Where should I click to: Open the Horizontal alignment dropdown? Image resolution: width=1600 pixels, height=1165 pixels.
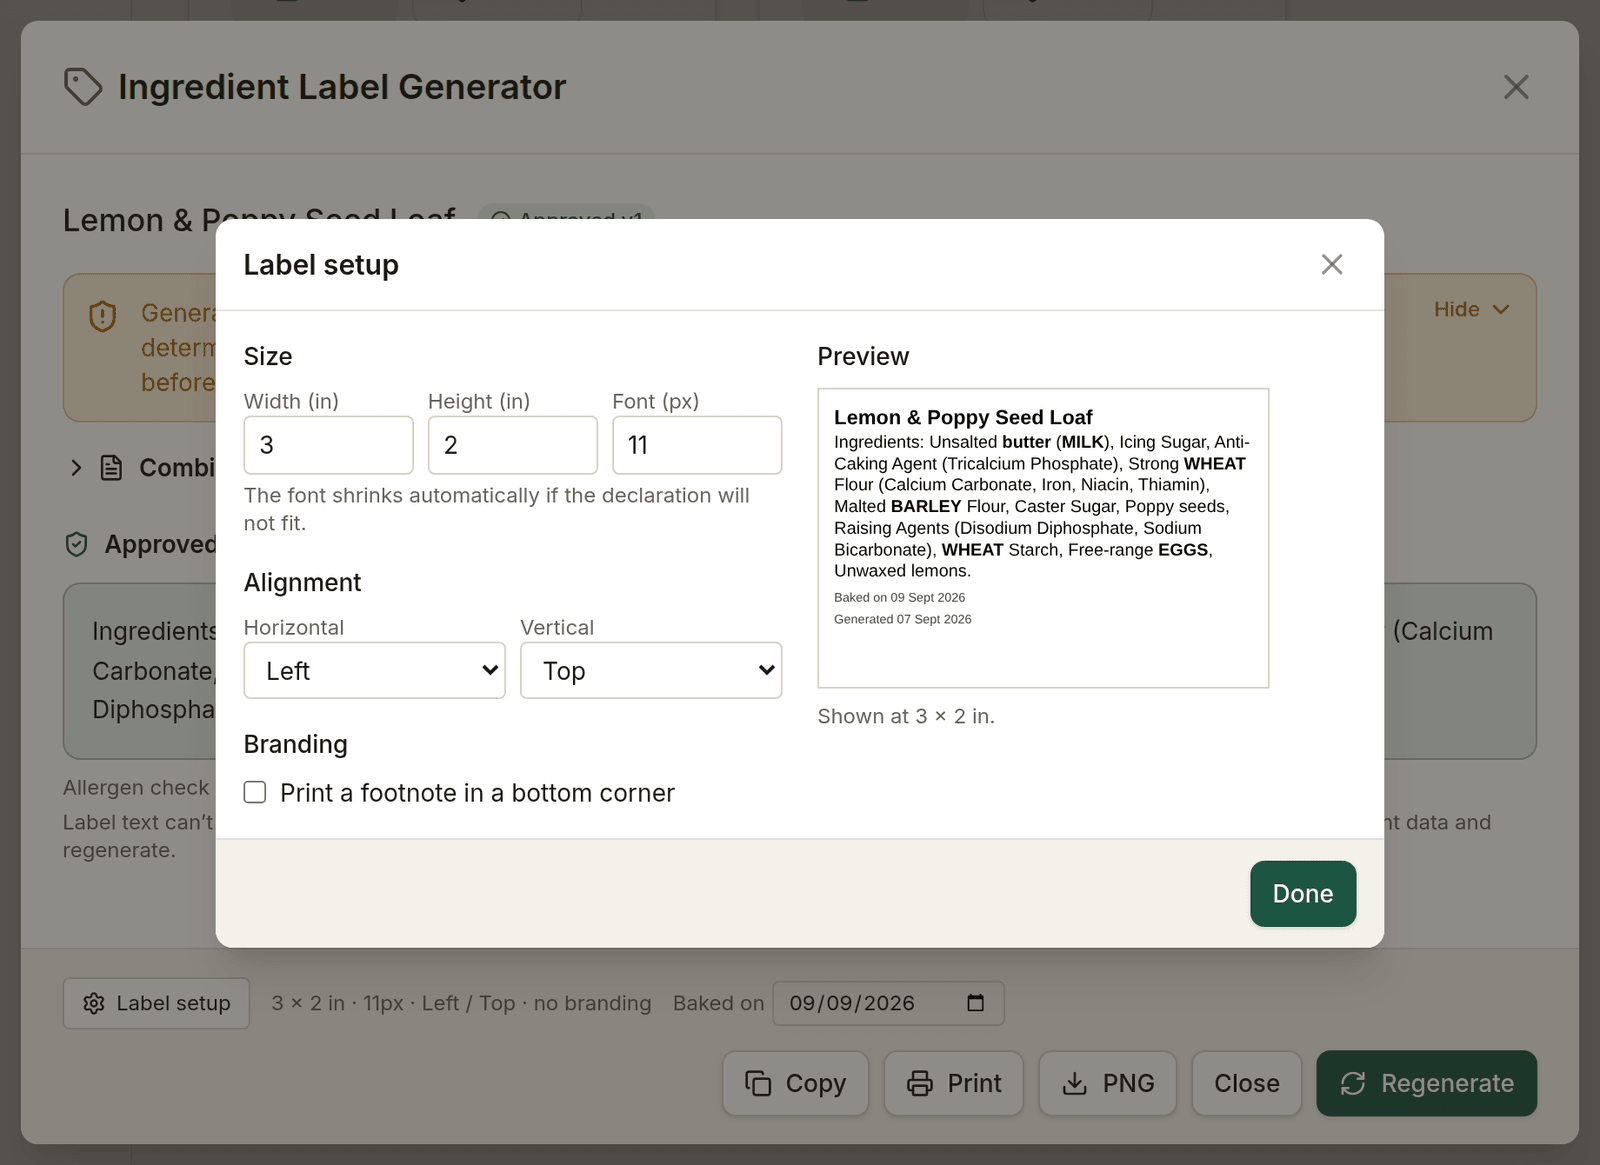pos(374,670)
